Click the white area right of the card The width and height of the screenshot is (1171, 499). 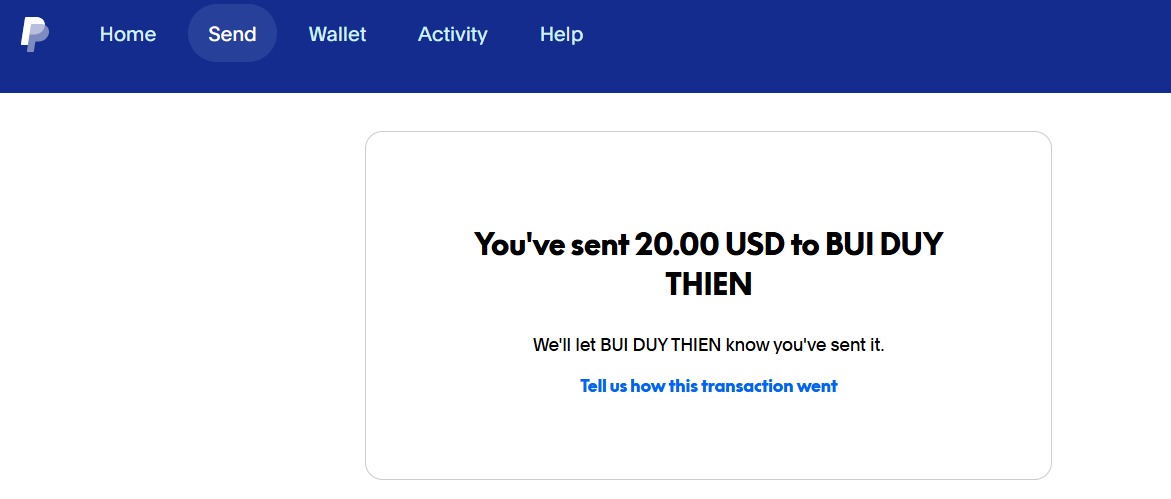1110,300
